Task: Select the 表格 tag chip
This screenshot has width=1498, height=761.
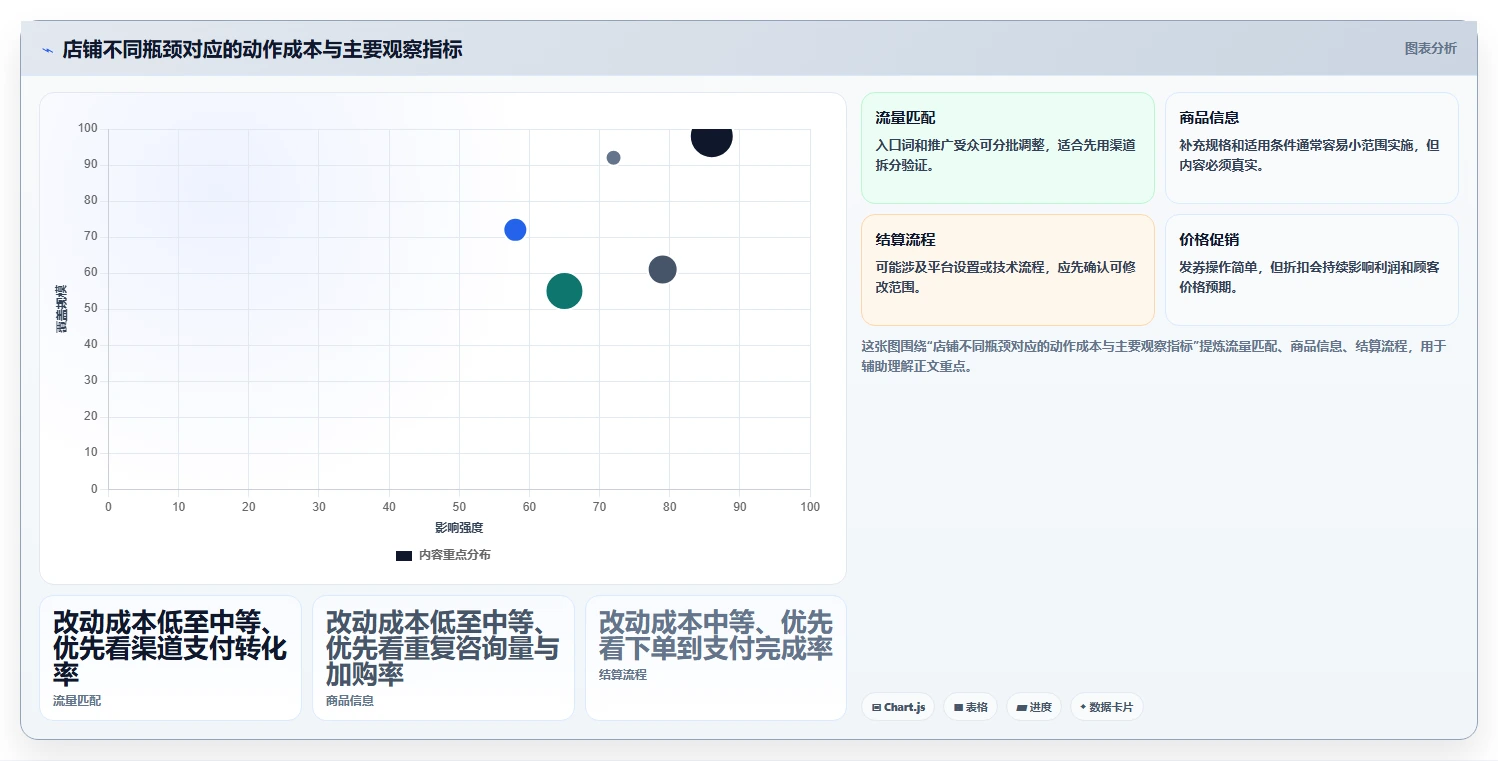Action: click(x=970, y=707)
